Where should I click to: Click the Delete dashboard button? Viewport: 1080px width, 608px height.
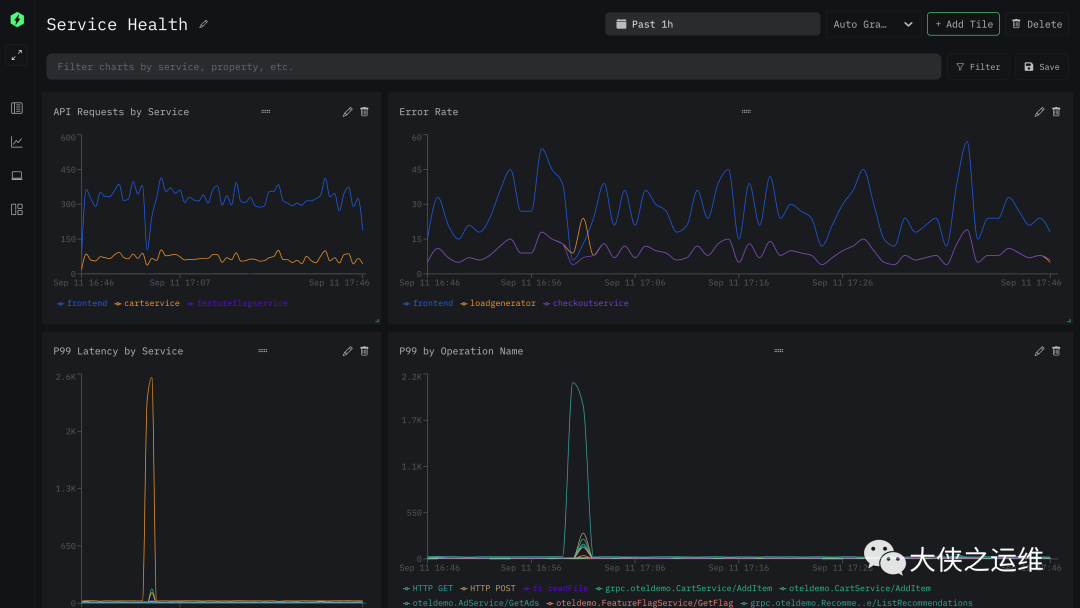point(1037,24)
